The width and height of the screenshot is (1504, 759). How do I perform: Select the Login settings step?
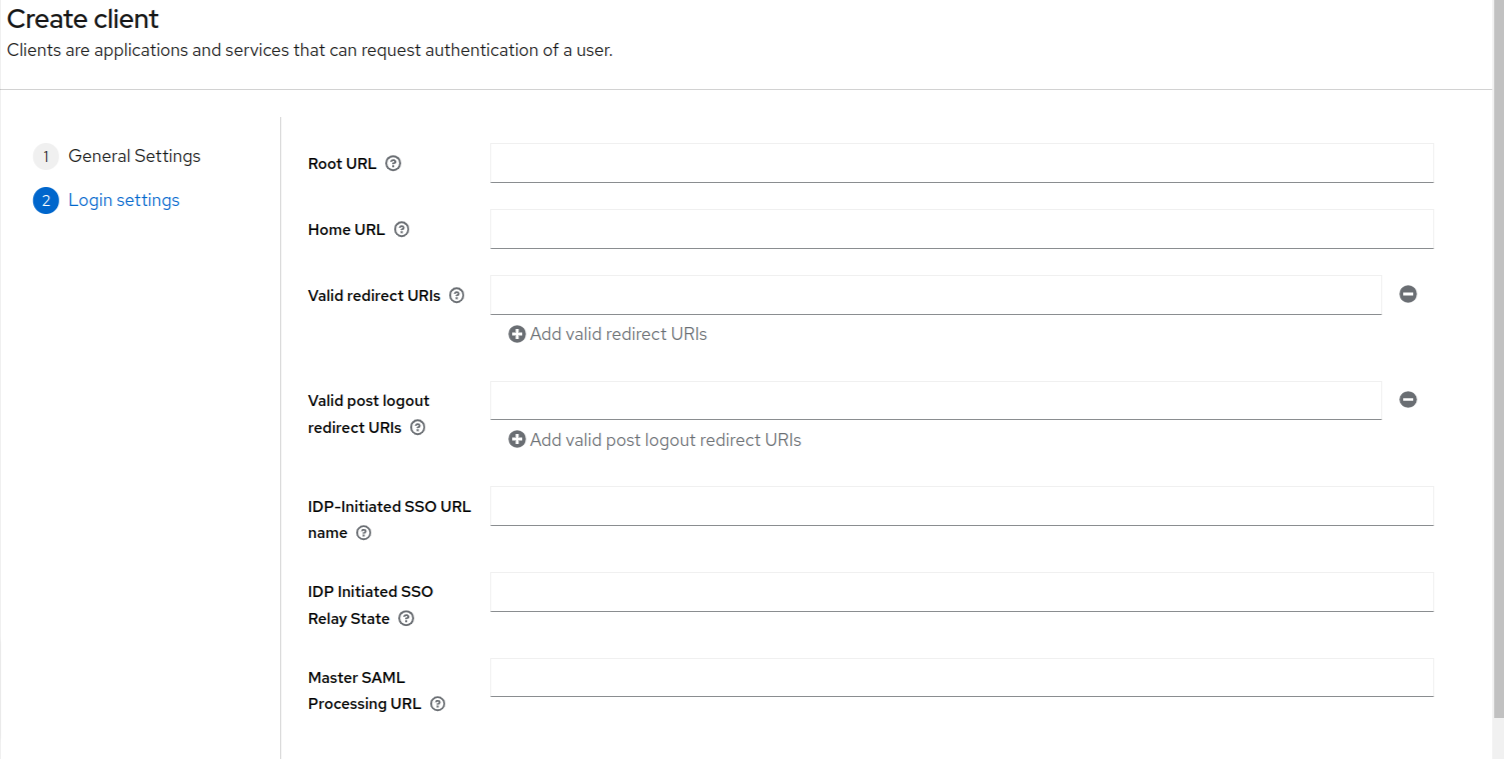coord(123,200)
